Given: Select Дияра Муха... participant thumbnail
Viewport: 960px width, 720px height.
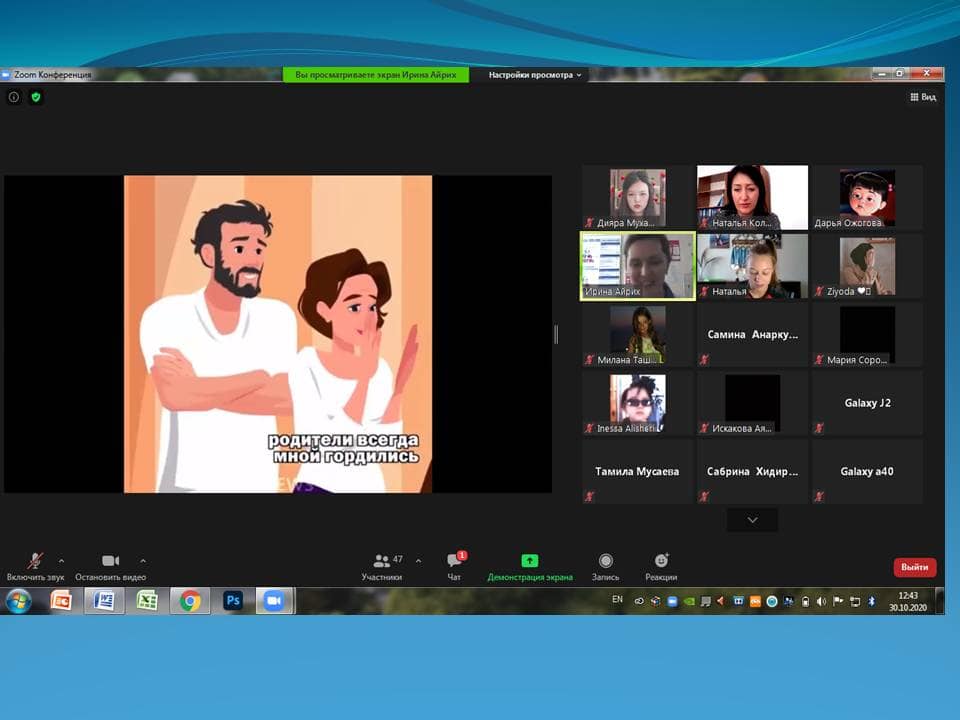Looking at the screenshot, I should [637, 197].
